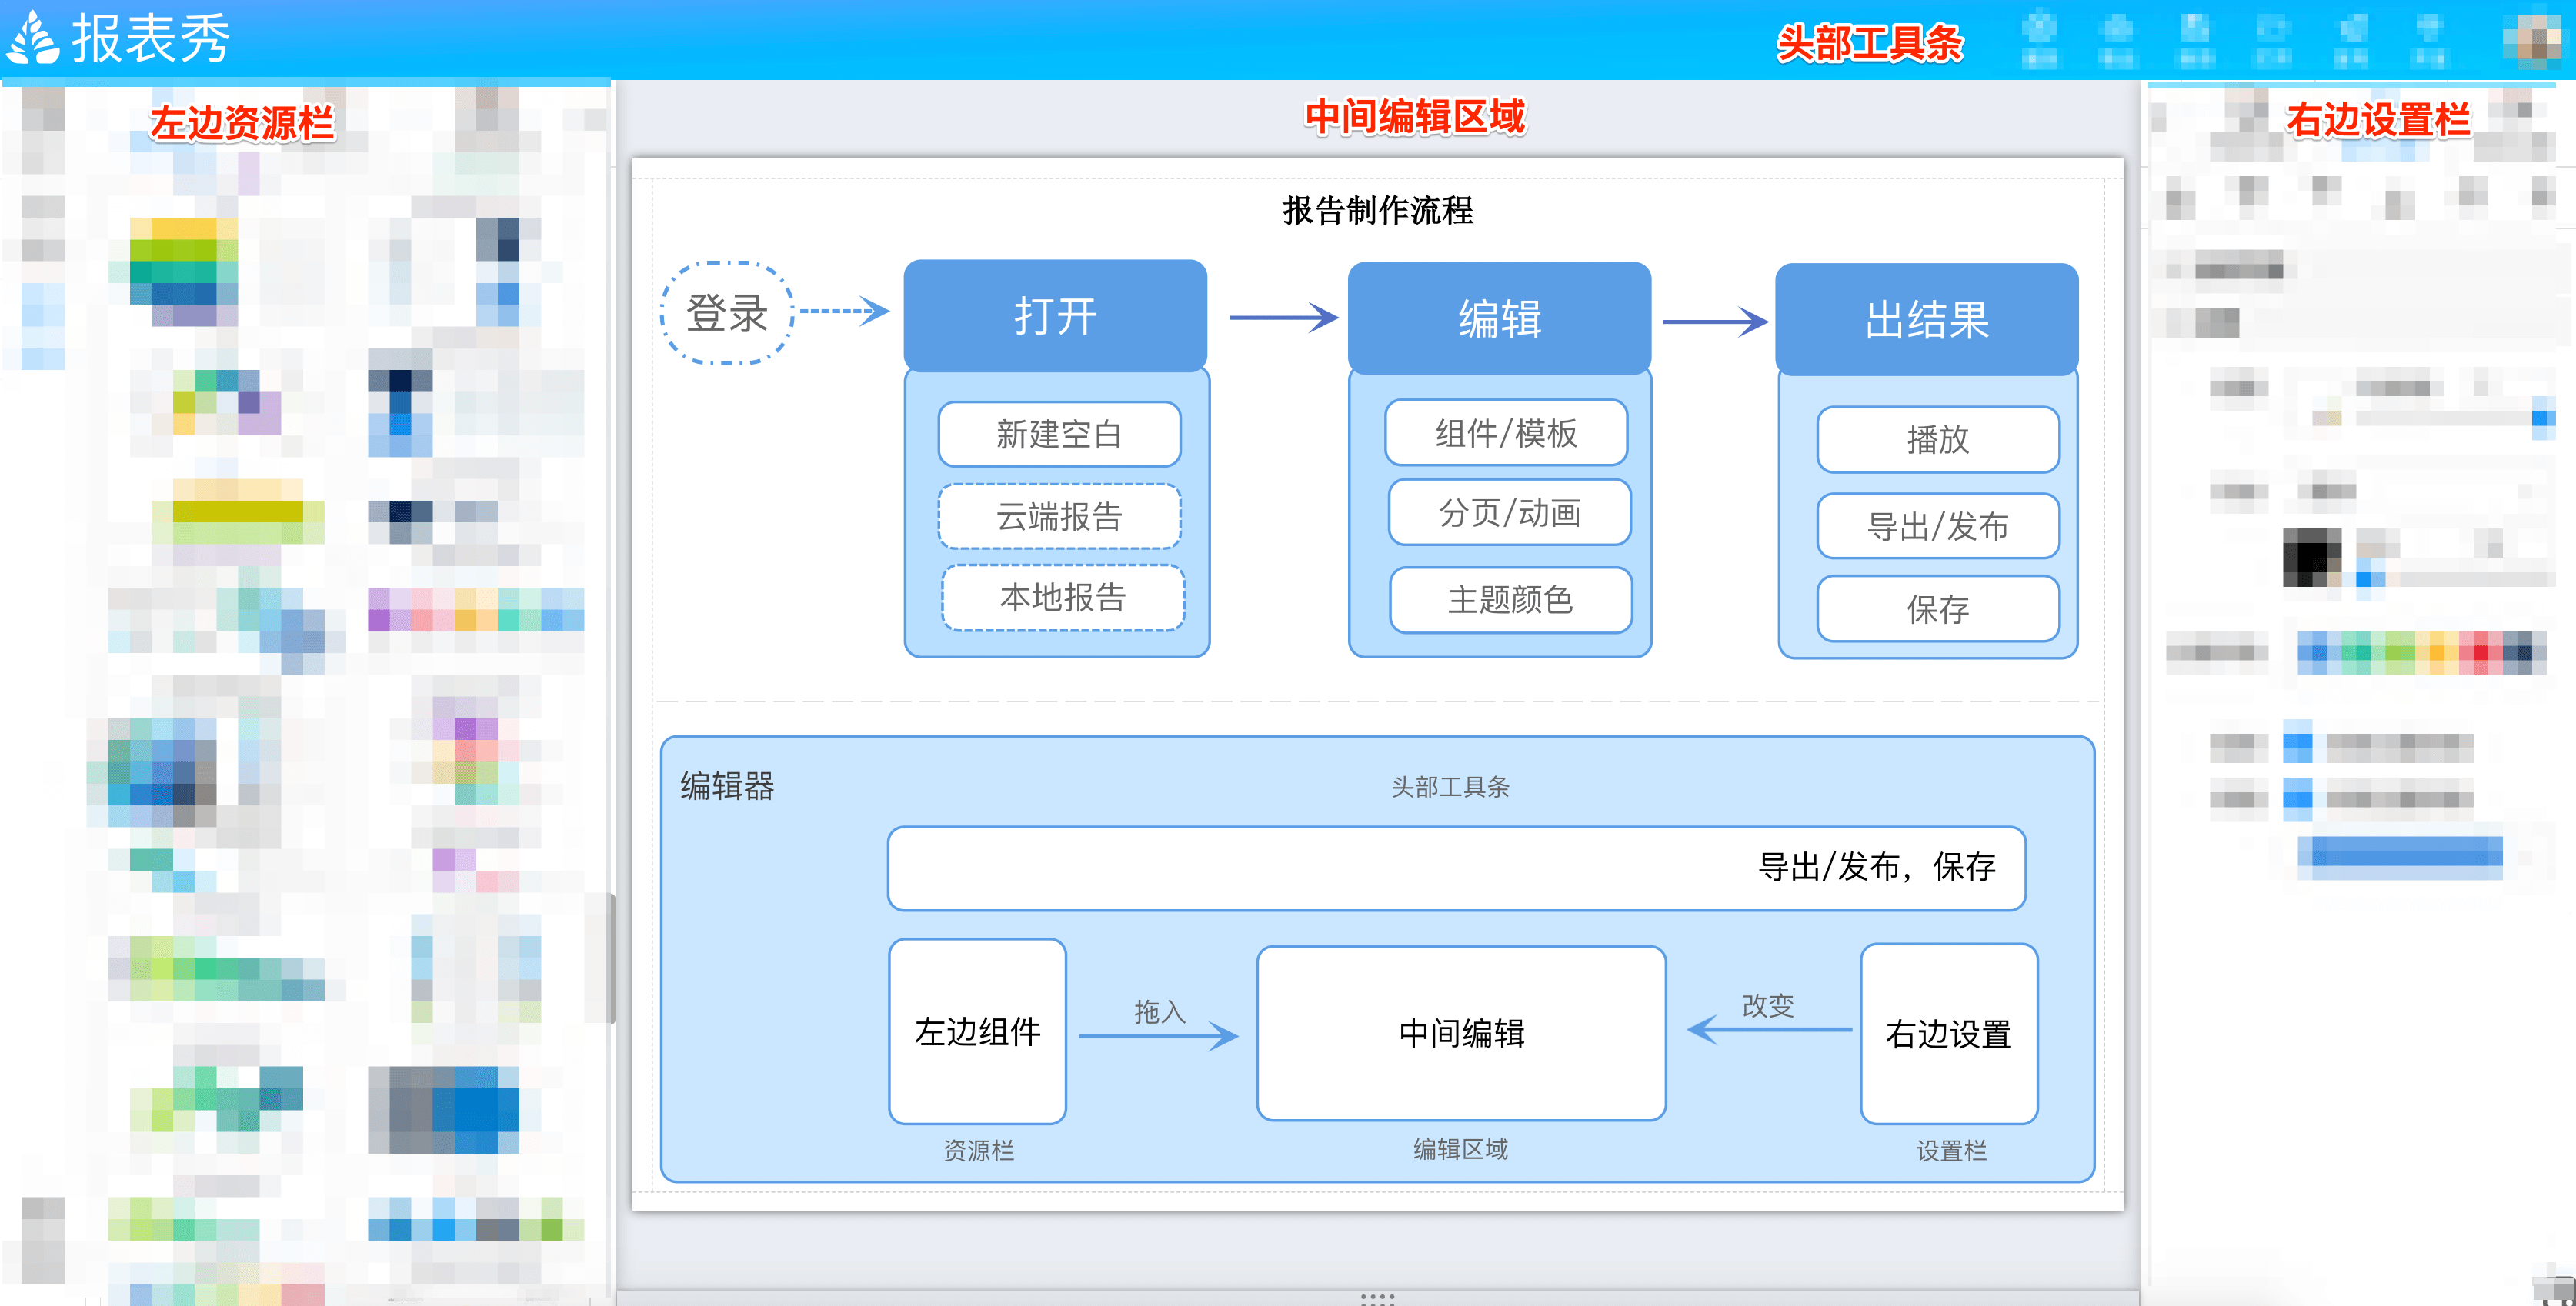This screenshot has height=1306, width=2576.
Task: Click the wide blue button in right panel
Action: (x=2400, y=857)
